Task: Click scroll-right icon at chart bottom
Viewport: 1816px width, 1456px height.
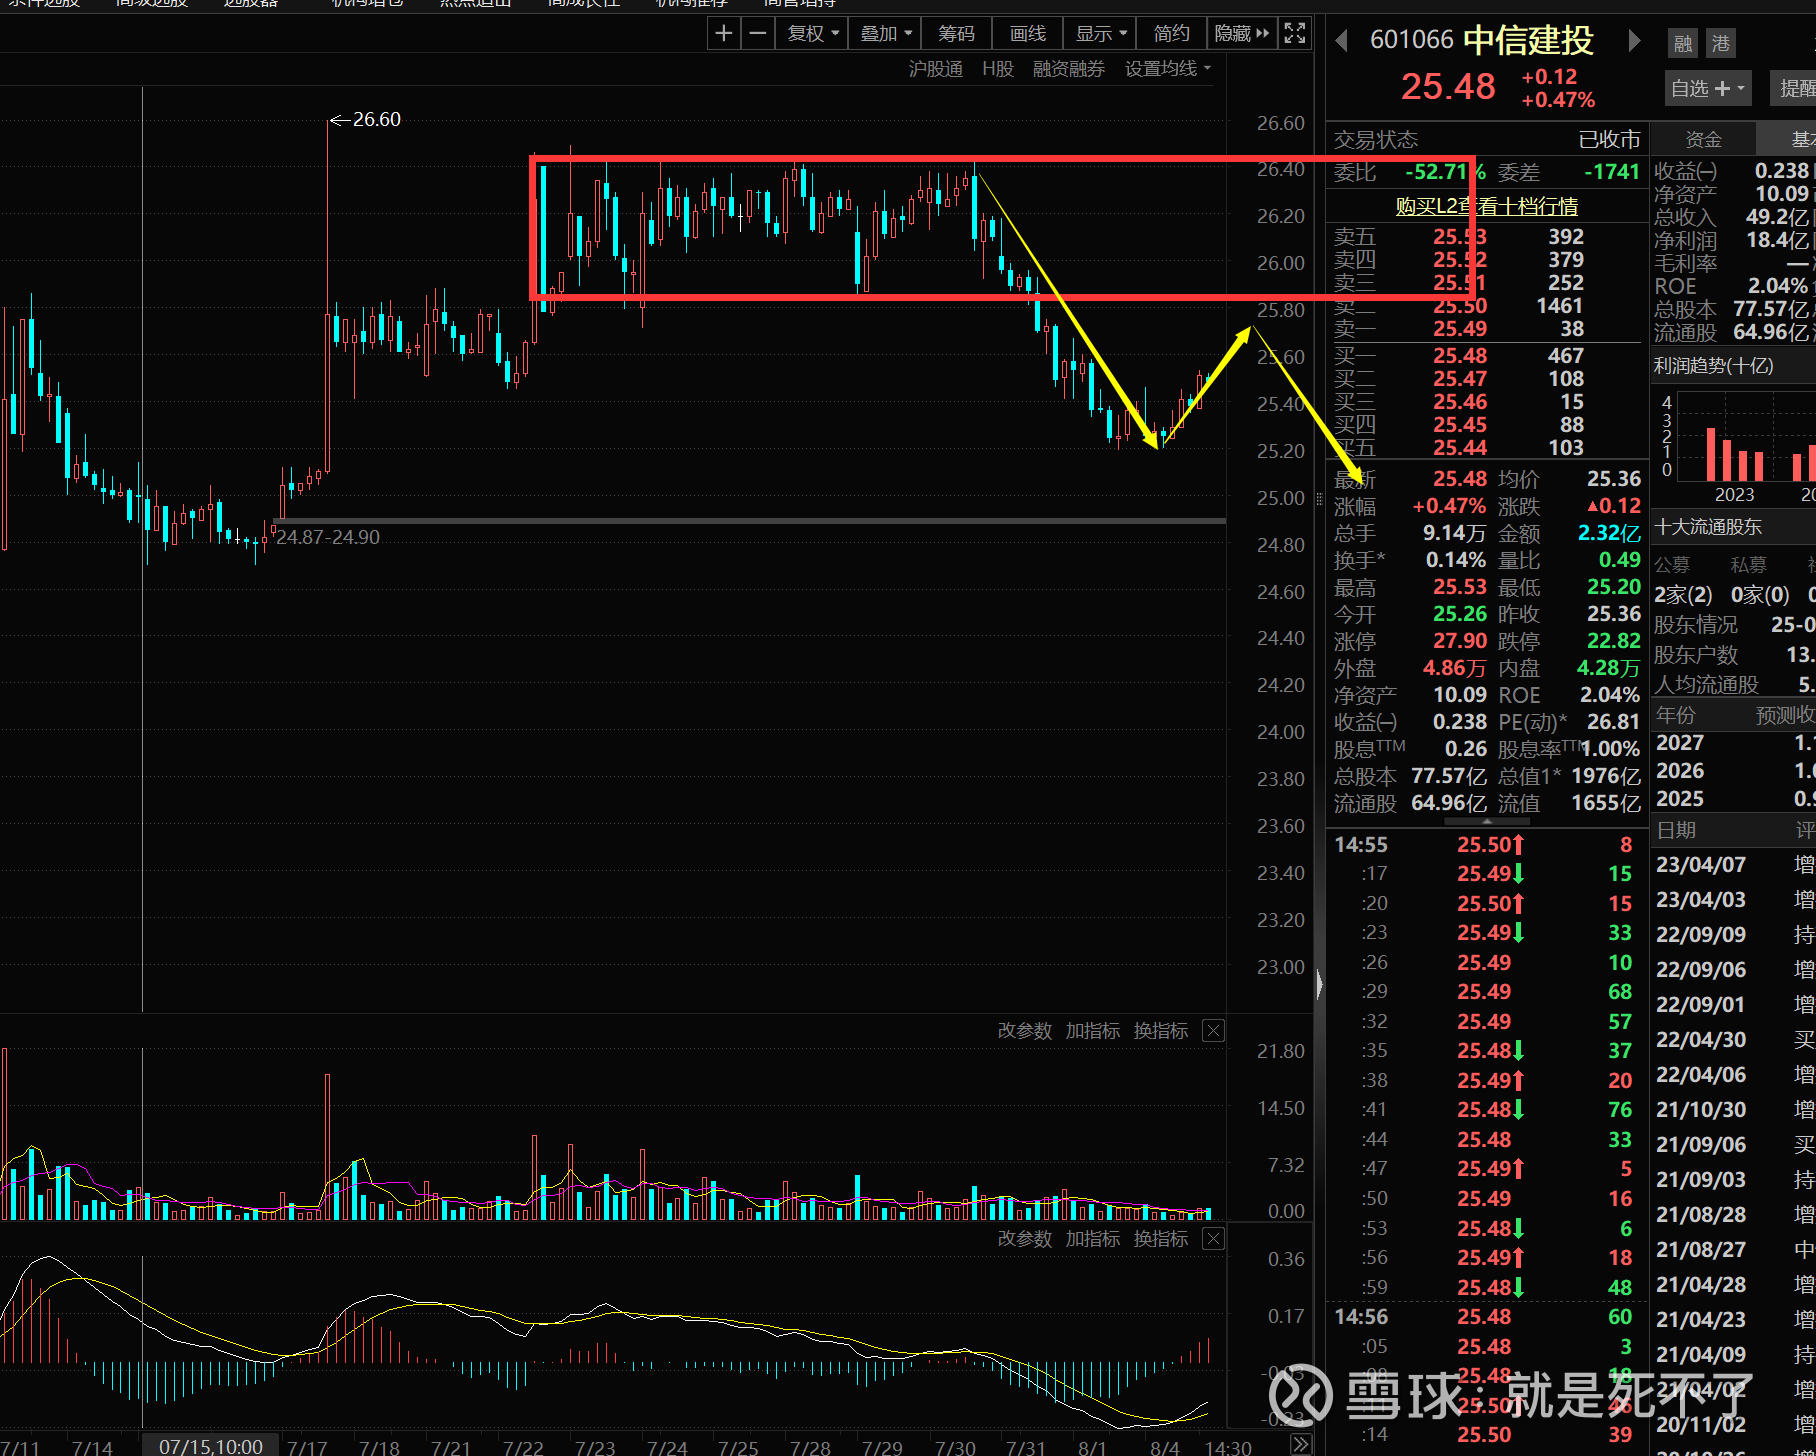Action: tap(1300, 1444)
